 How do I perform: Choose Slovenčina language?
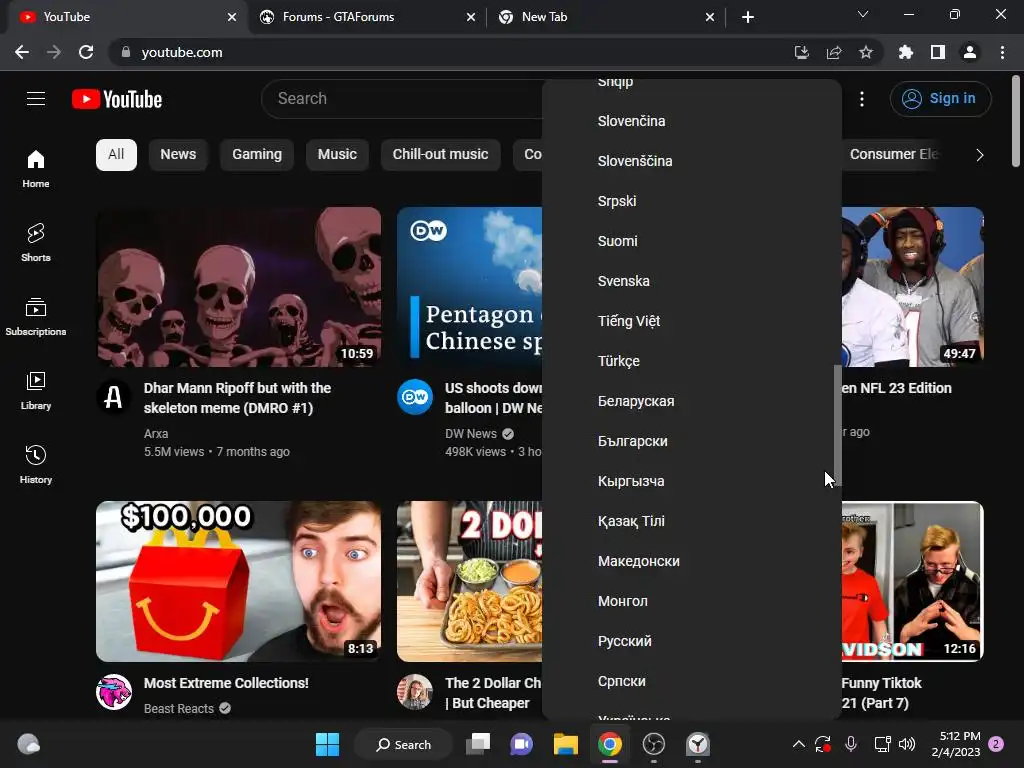click(x=692, y=121)
